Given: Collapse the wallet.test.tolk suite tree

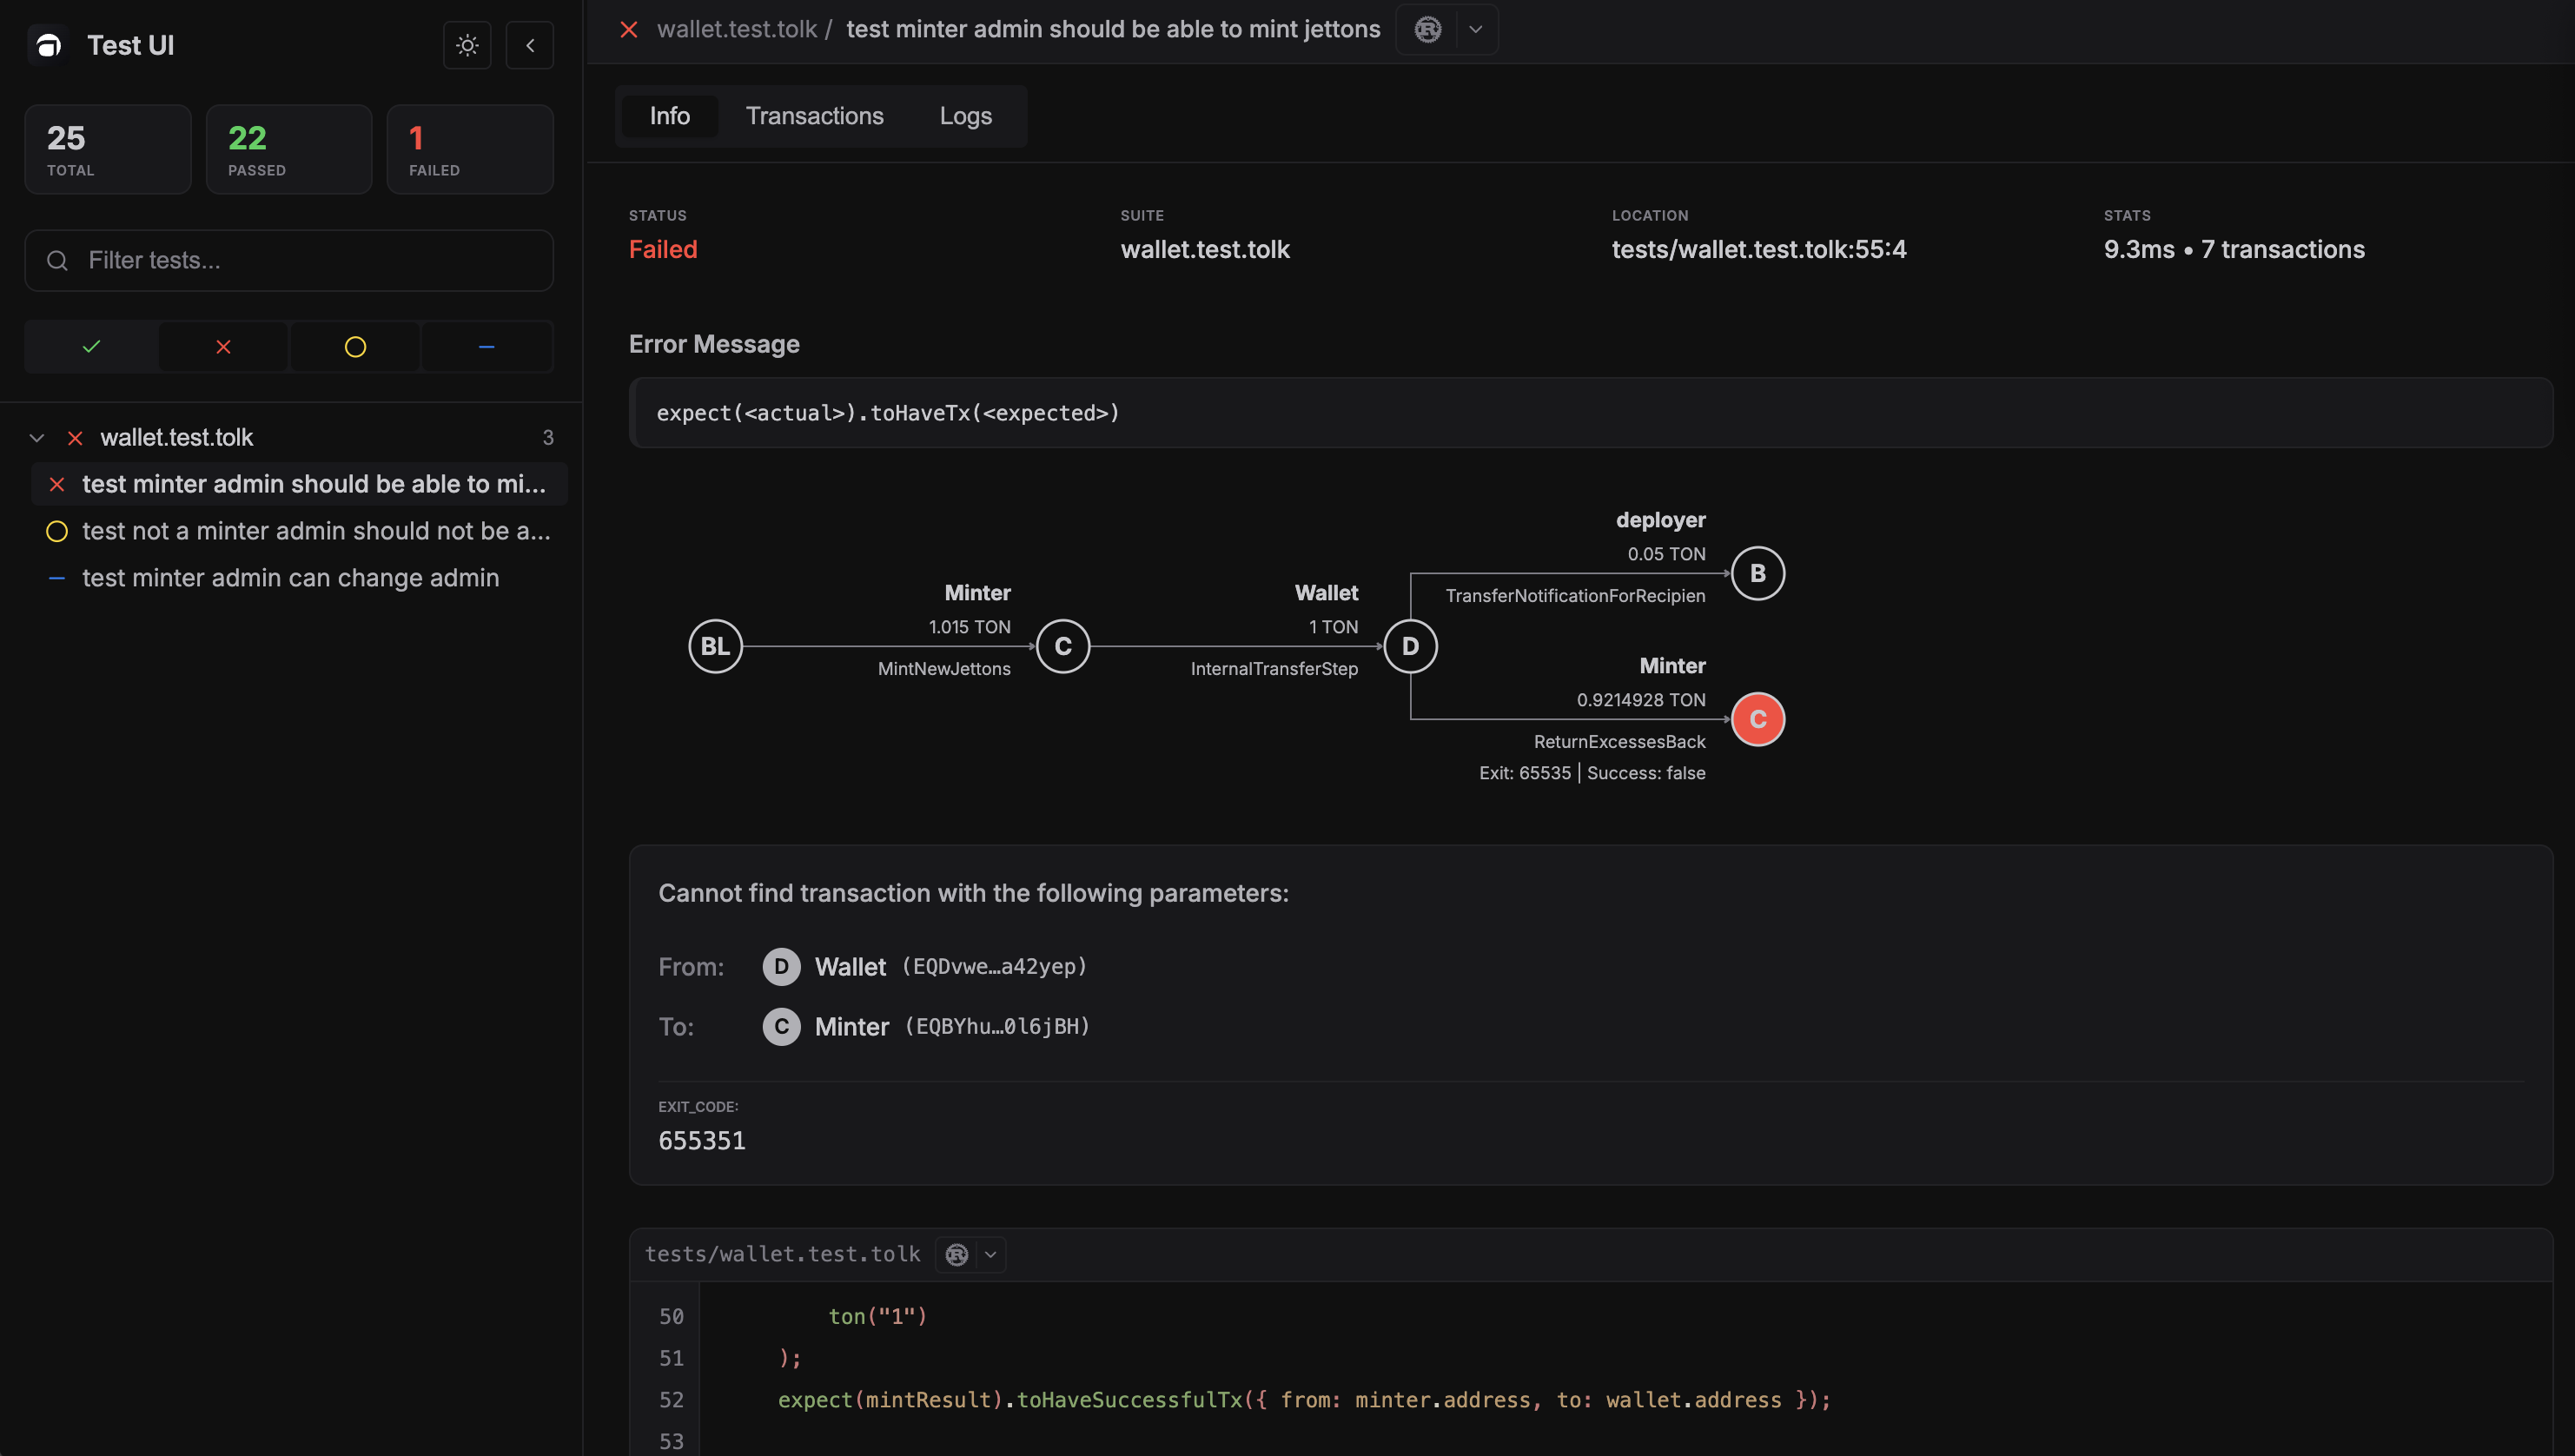Looking at the screenshot, I should (36, 438).
